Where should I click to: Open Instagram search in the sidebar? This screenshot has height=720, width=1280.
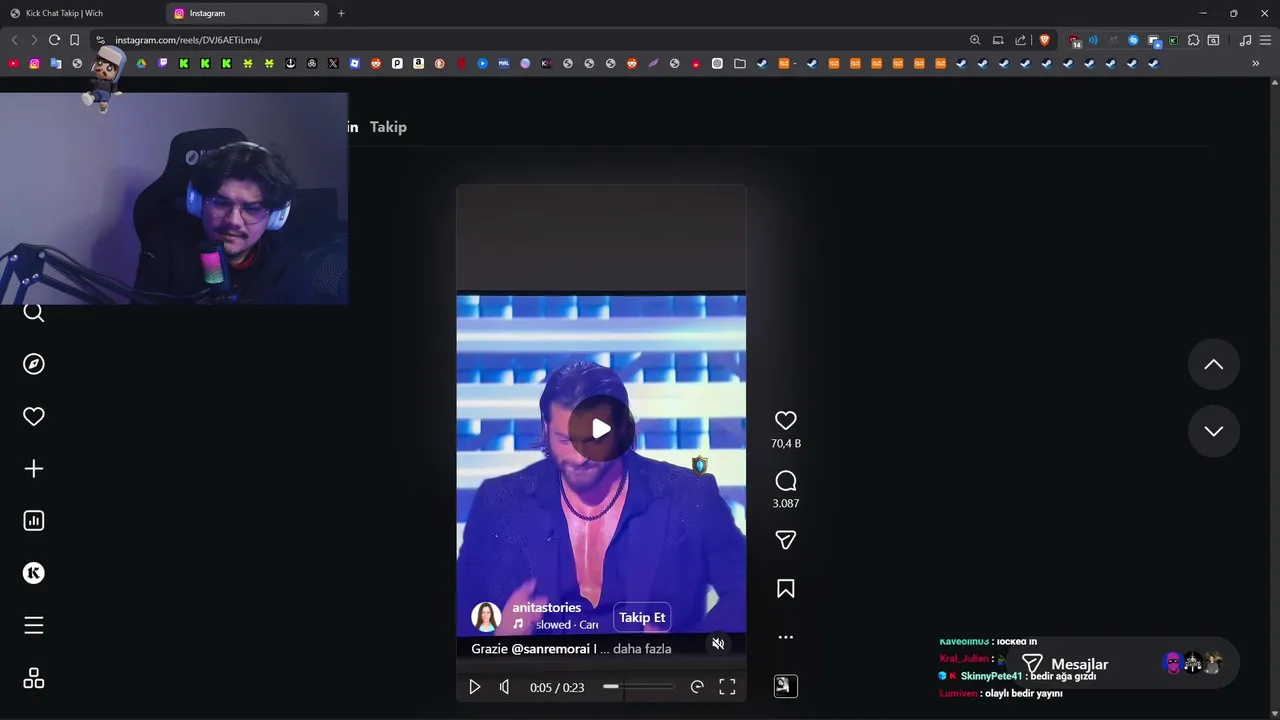pos(34,313)
